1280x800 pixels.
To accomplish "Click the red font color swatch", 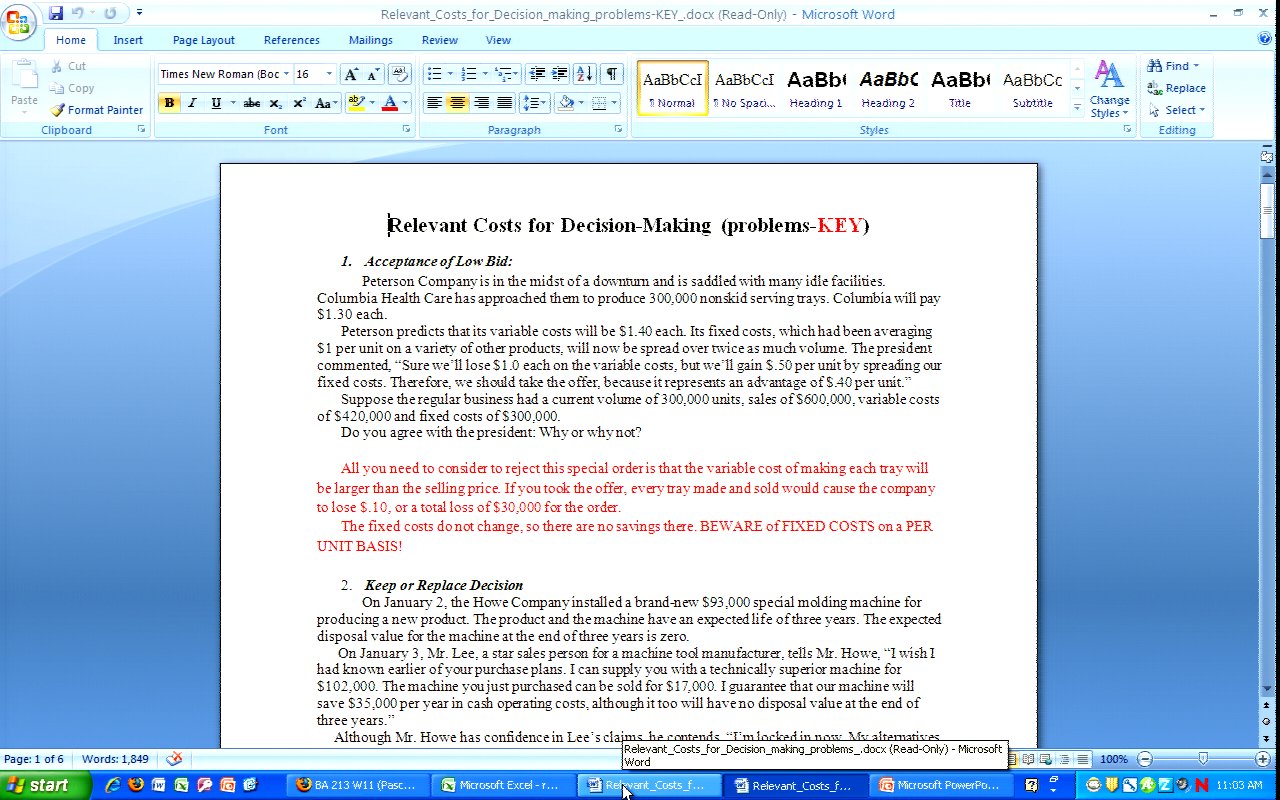I will pos(390,103).
